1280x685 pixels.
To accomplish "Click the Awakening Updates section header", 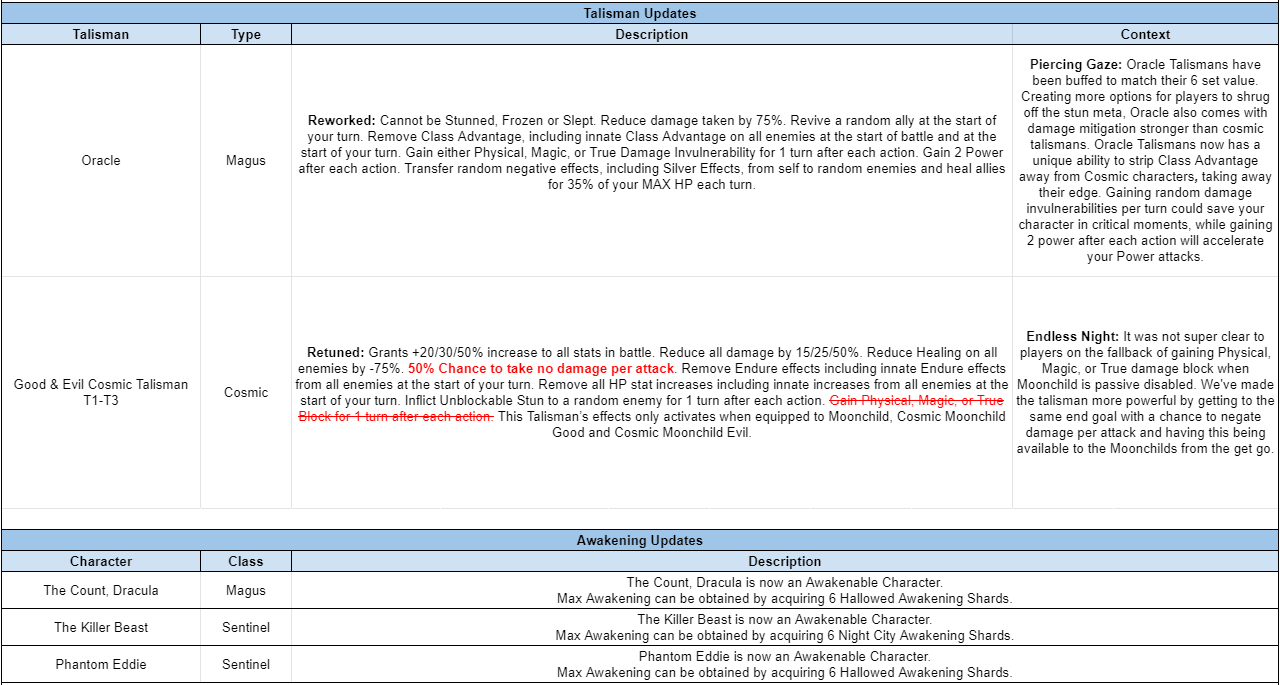I will coord(640,540).
